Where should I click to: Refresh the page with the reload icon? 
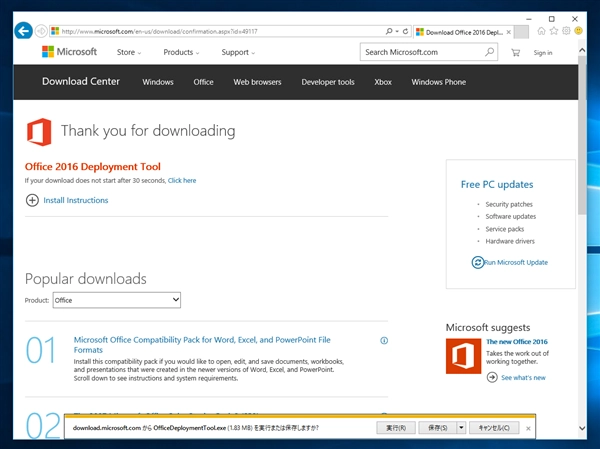[405, 31]
